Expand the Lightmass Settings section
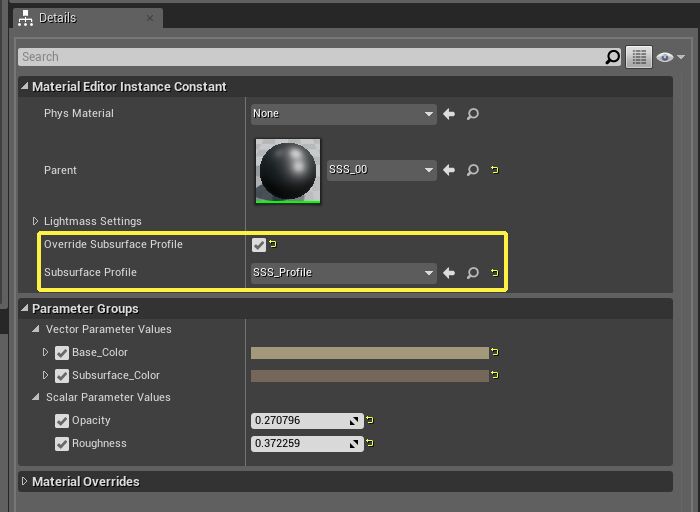The height and width of the screenshot is (512, 700). pos(36,221)
